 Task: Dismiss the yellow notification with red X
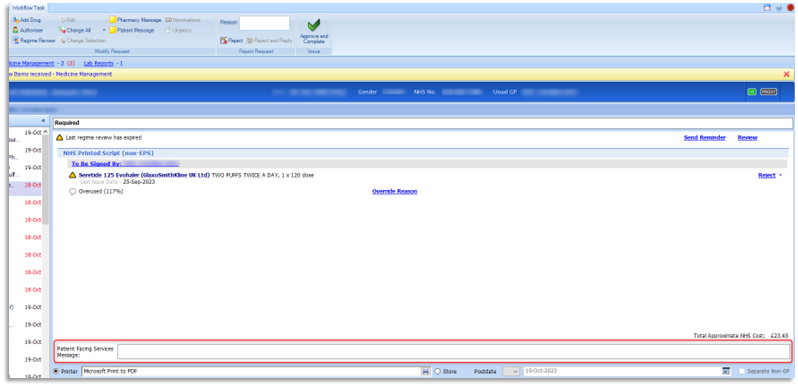(x=786, y=74)
